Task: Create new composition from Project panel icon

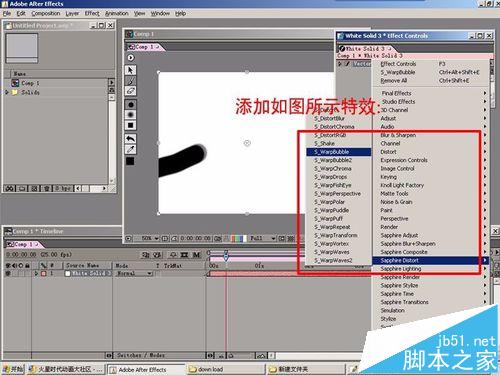Action: (x=34, y=189)
